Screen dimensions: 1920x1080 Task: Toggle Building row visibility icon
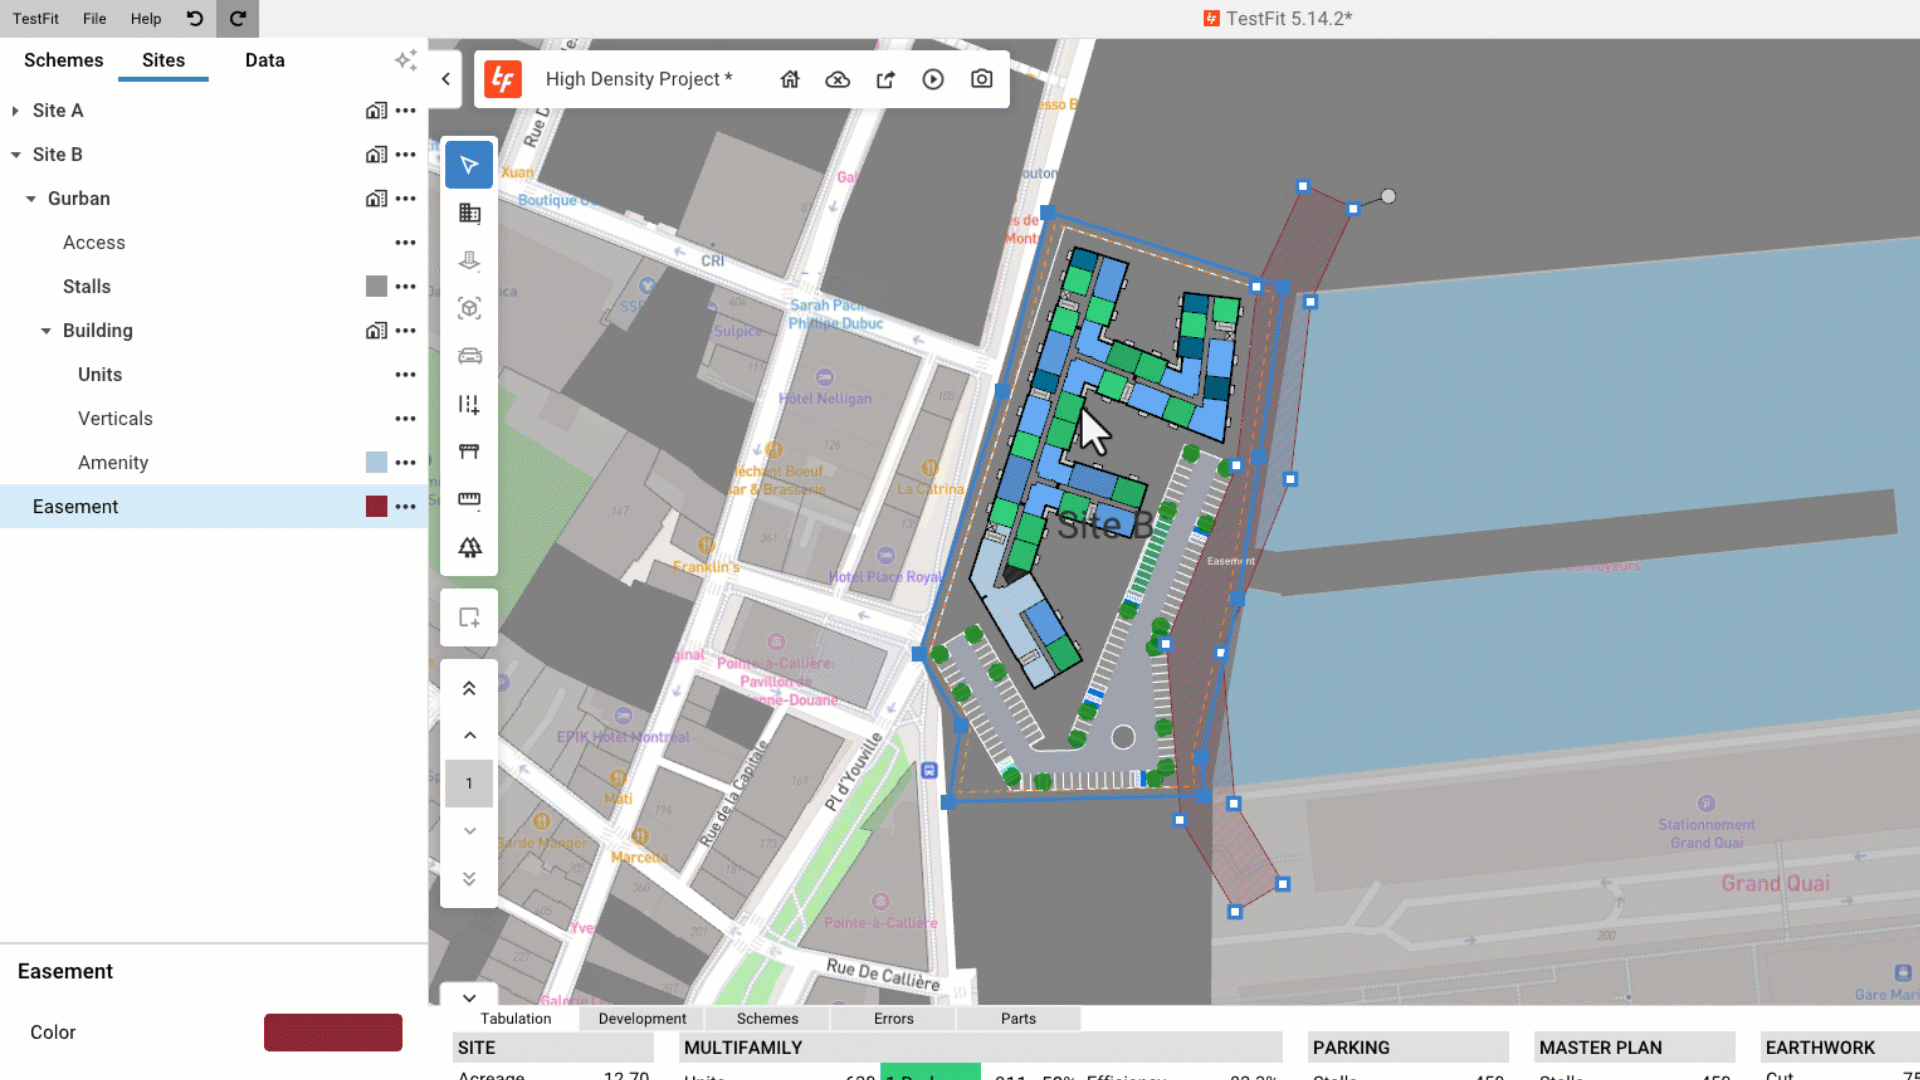tap(376, 330)
